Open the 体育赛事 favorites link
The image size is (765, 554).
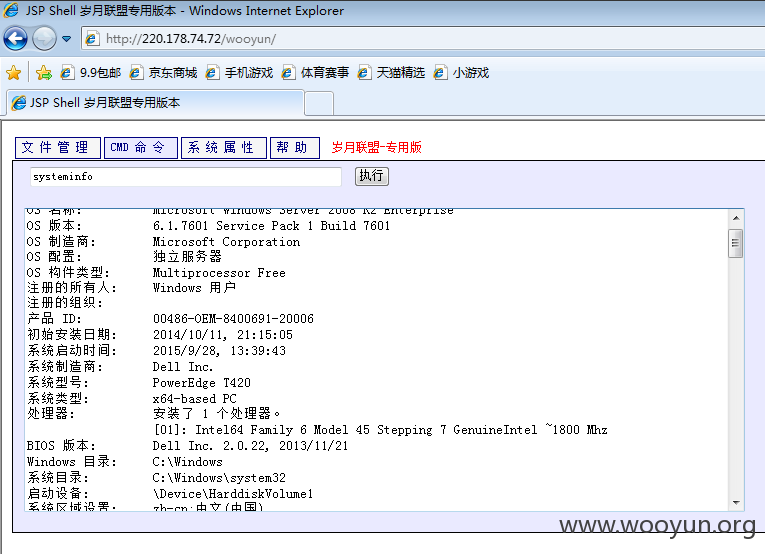315,73
